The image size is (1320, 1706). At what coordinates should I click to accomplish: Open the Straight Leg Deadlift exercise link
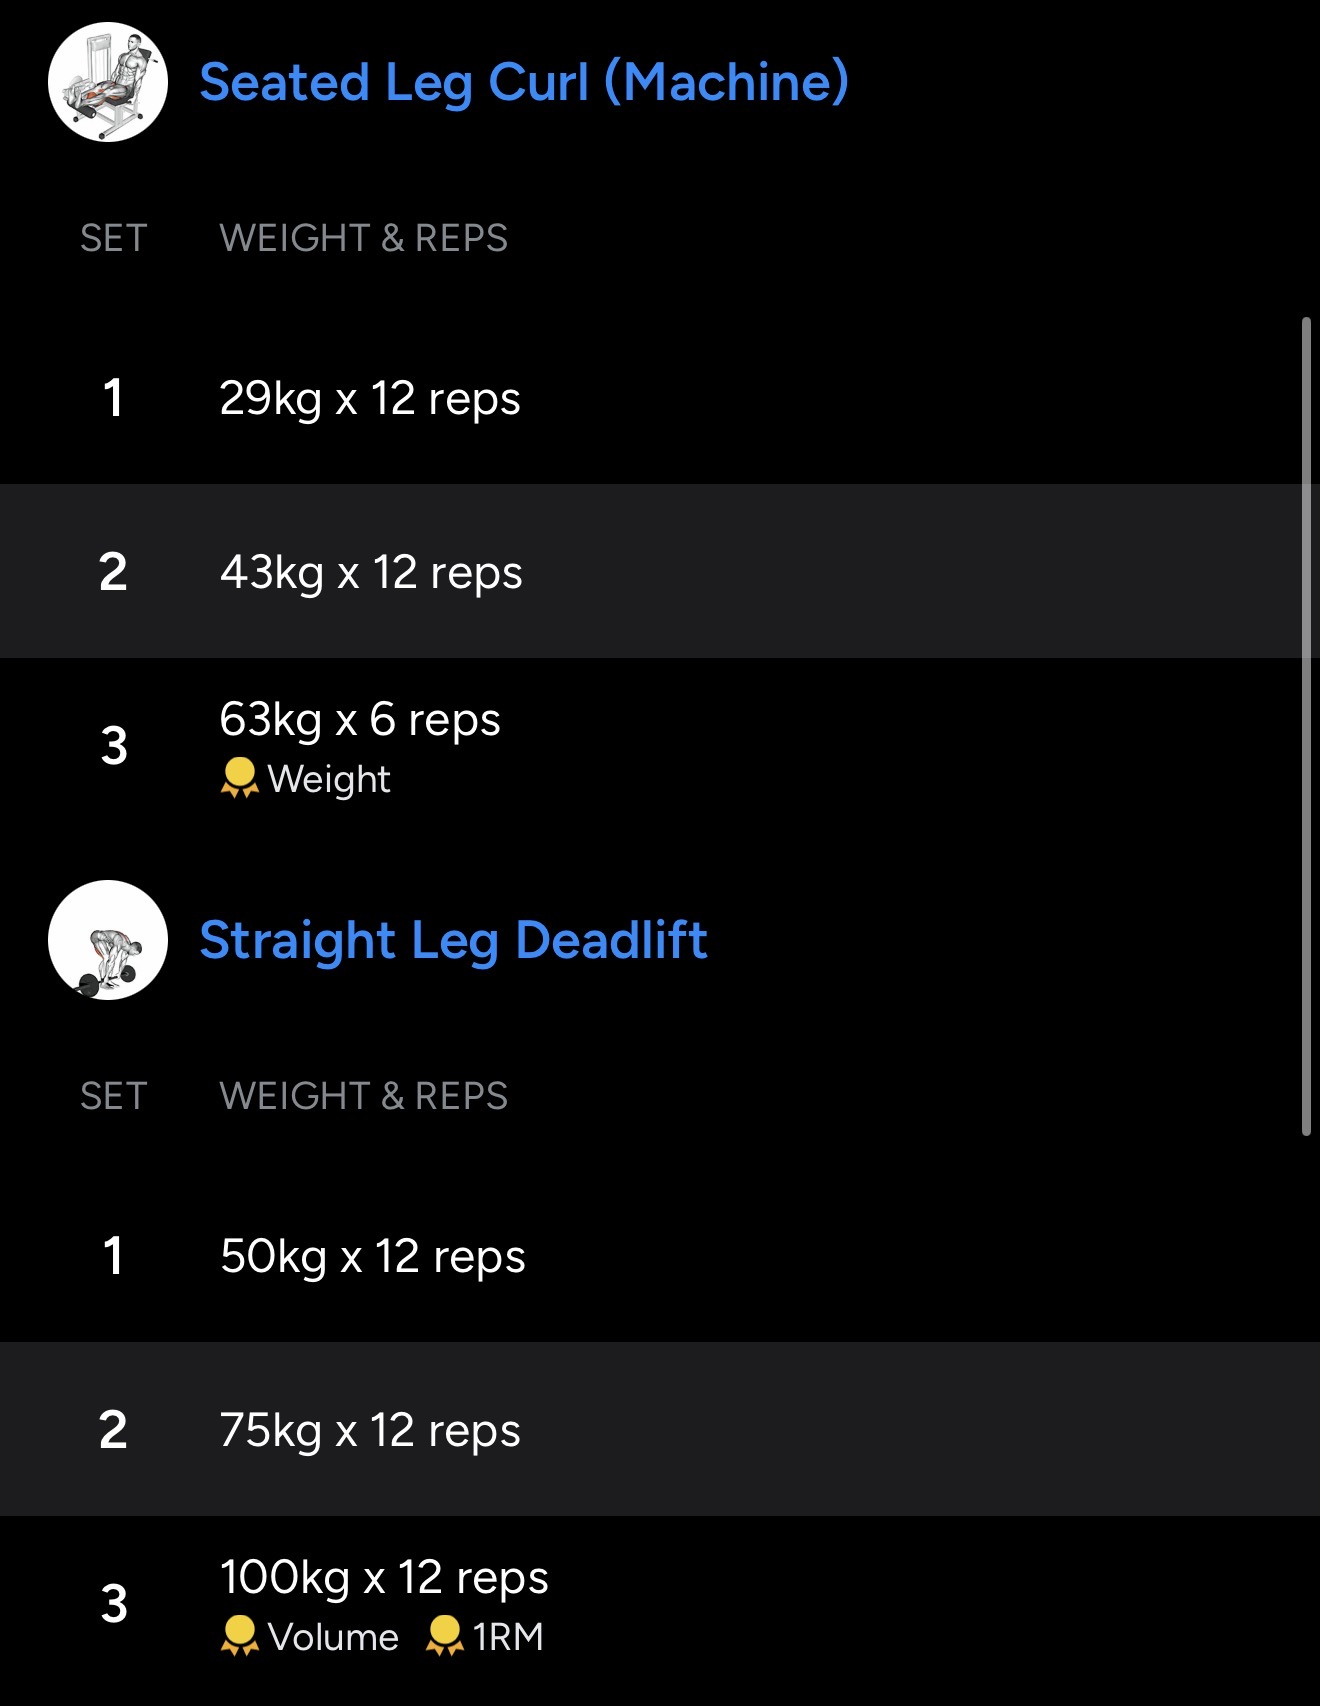pos(454,940)
